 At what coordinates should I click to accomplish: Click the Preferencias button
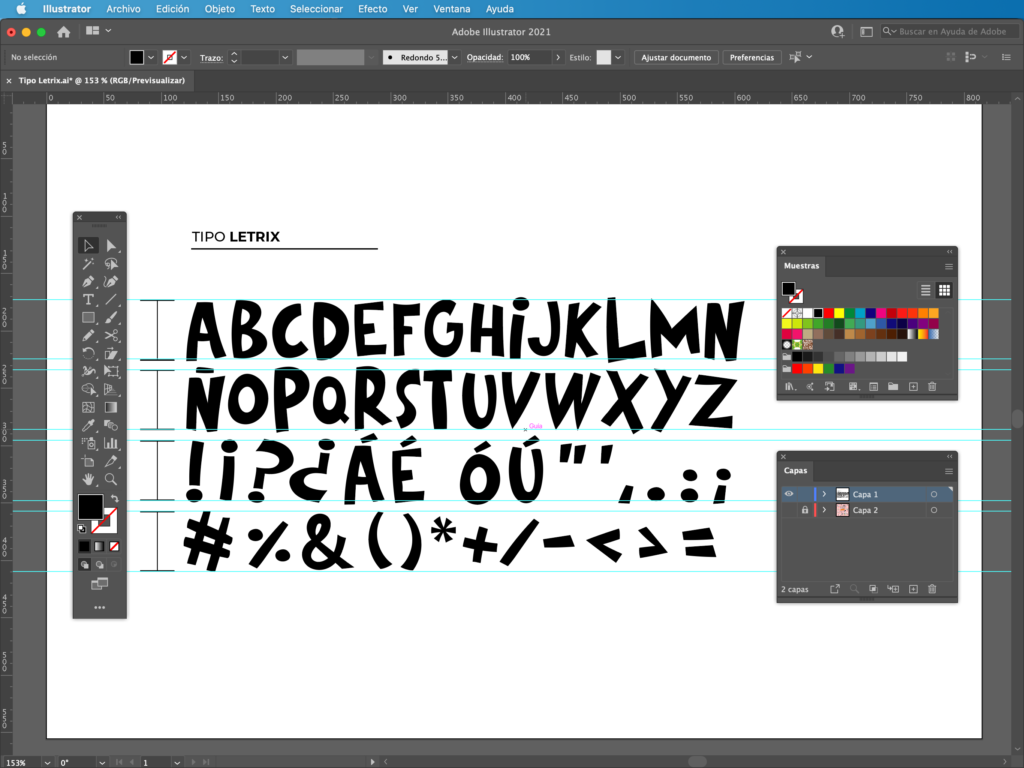pos(752,58)
